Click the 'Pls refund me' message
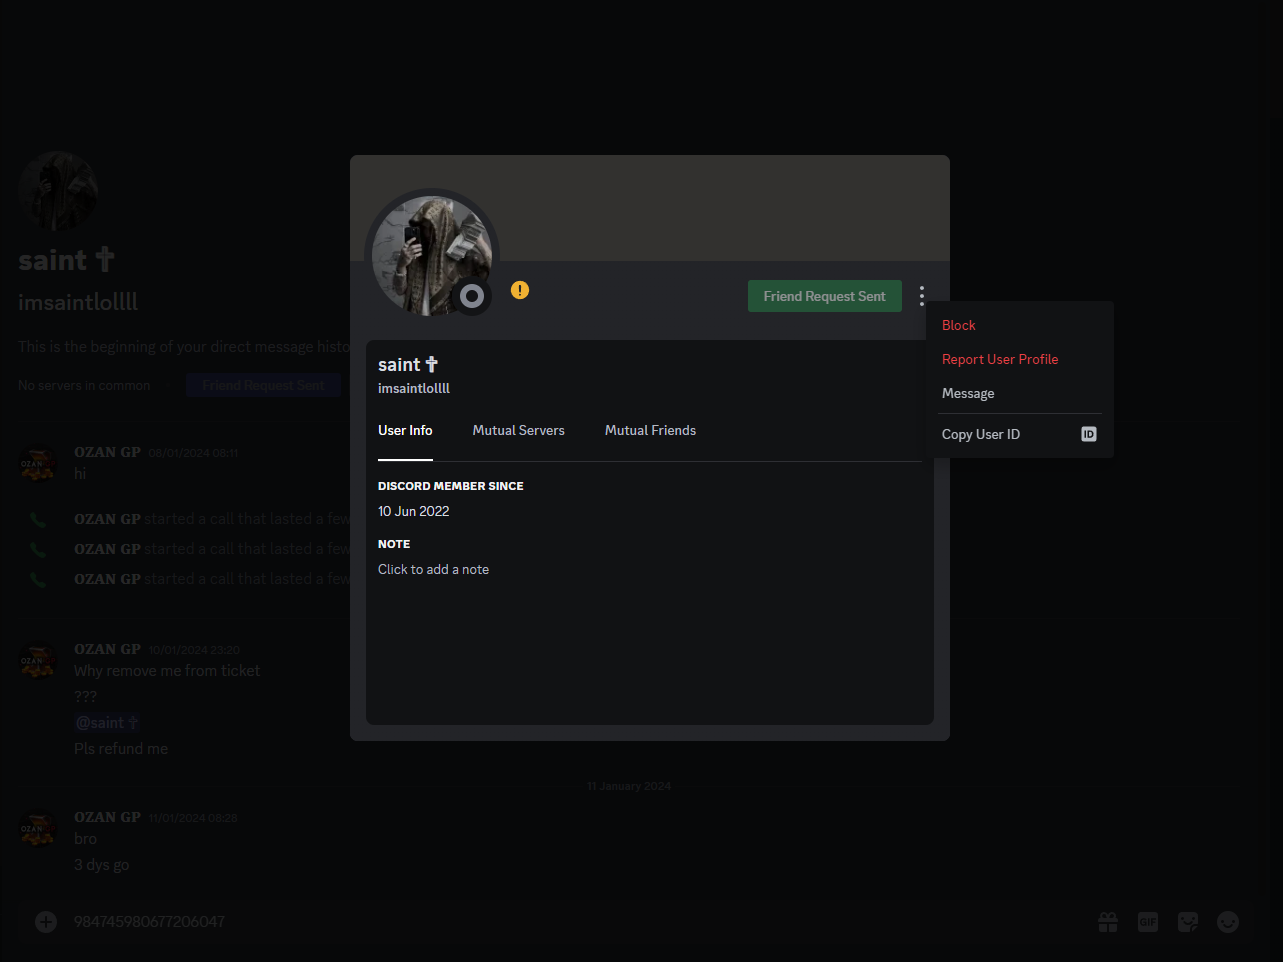This screenshot has height=962, width=1283. point(121,749)
